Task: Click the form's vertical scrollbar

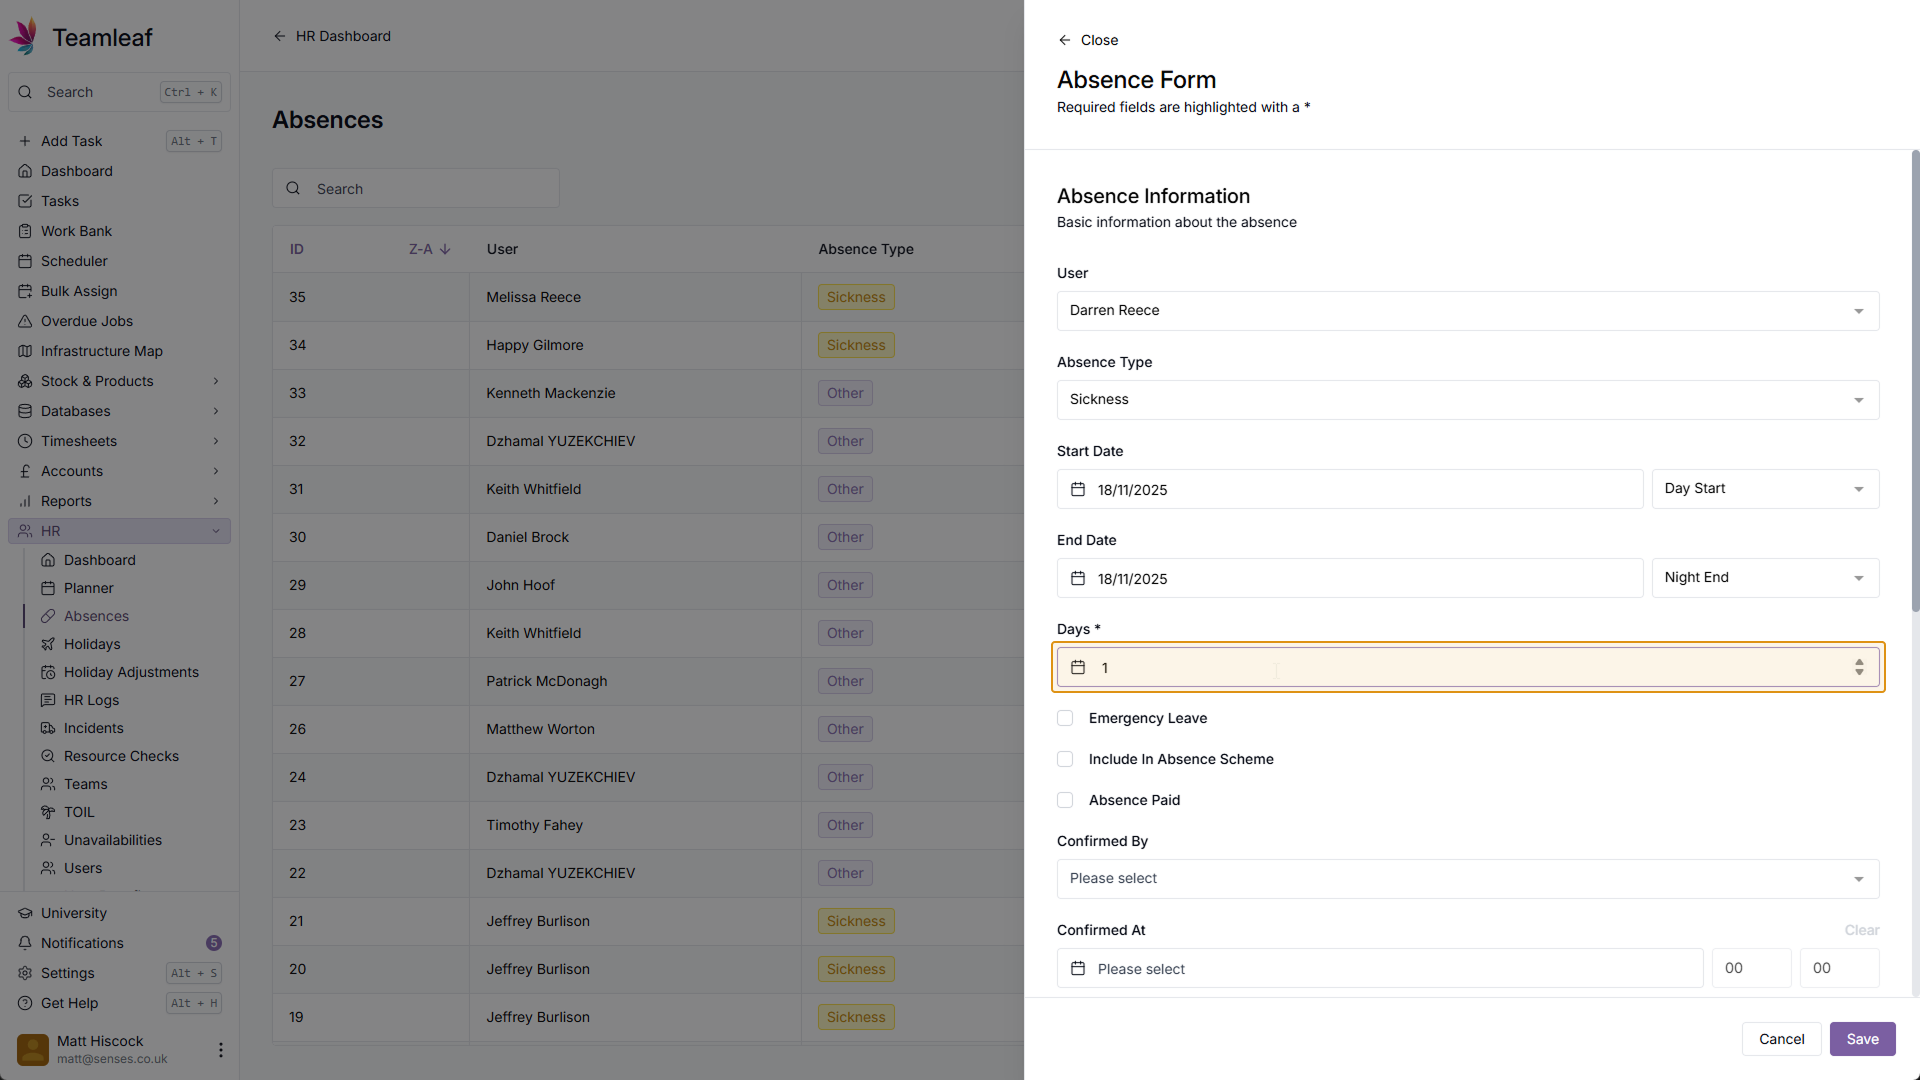Action: click(1915, 380)
